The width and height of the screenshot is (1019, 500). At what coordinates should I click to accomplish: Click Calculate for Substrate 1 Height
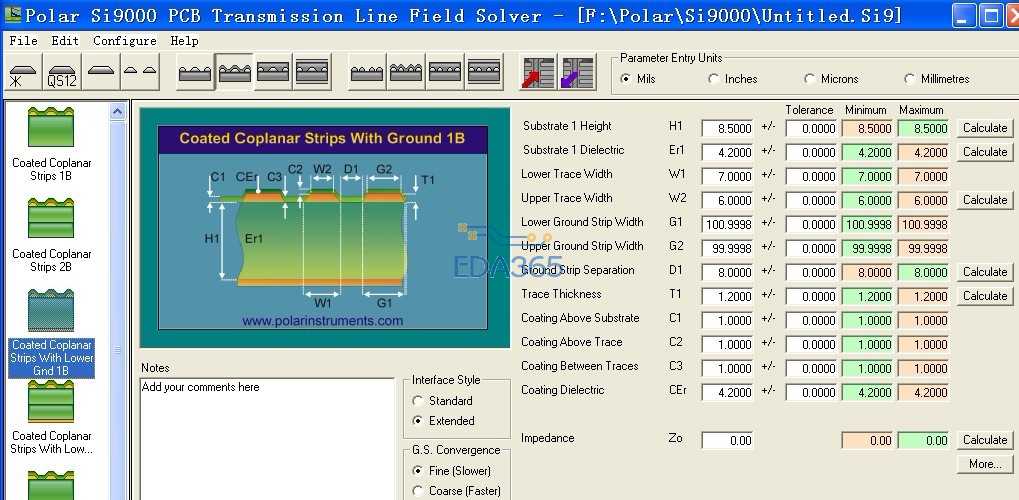[x=985, y=128]
